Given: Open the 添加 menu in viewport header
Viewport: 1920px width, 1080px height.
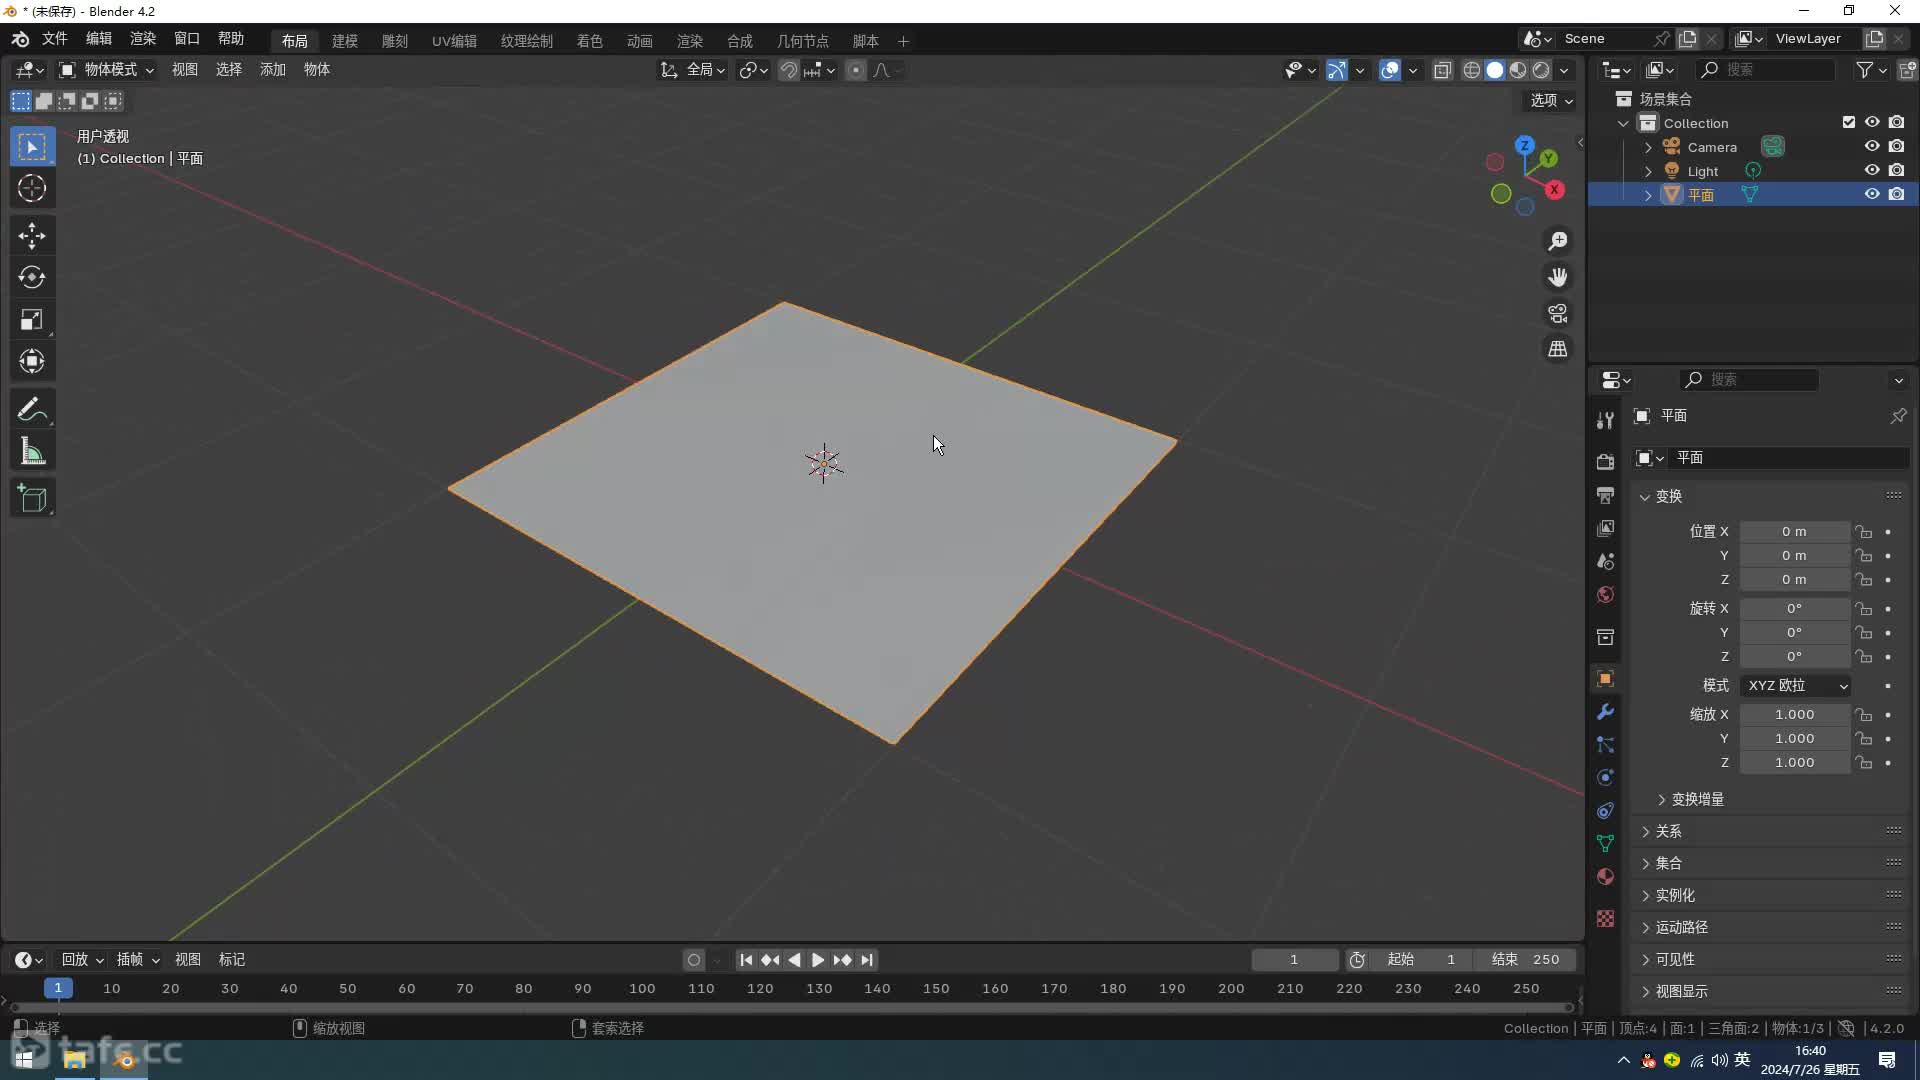Looking at the screenshot, I should [x=273, y=69].
